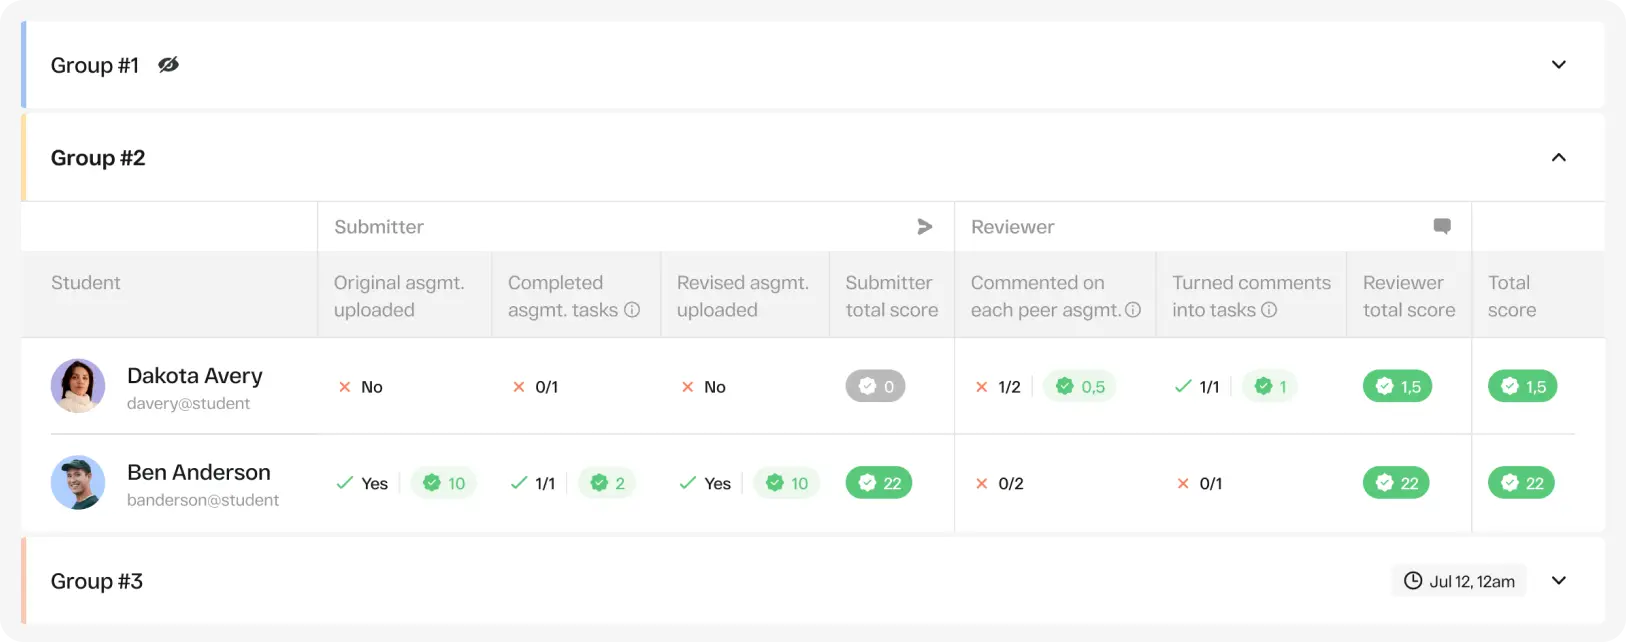Expand Group #3 with the down chevron
The image size is (1626, 642).
[x=1558, y=581]
